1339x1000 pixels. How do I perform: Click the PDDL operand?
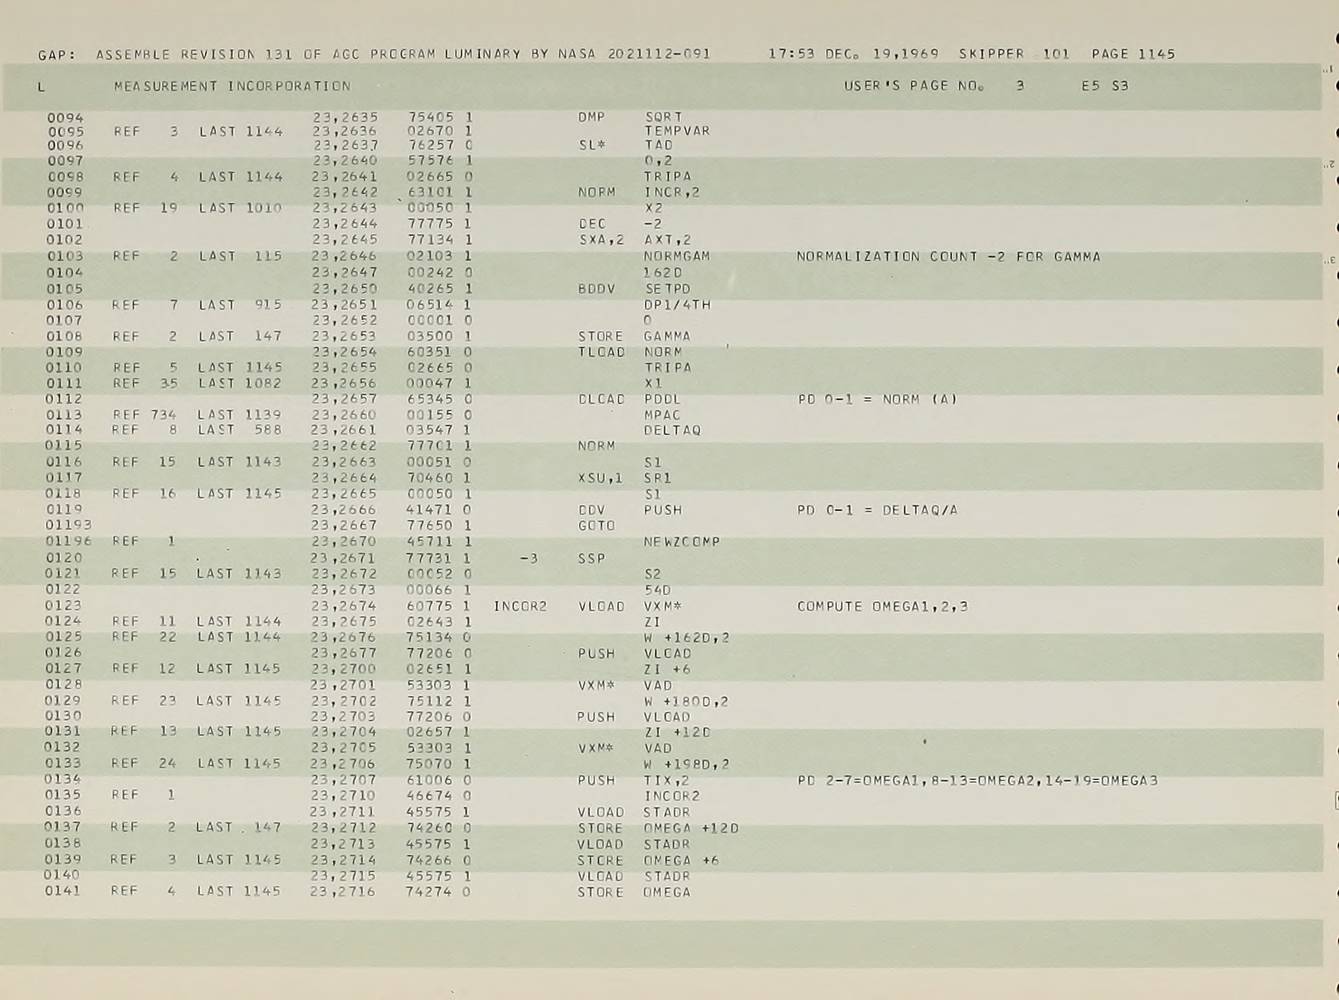(662, 400)
